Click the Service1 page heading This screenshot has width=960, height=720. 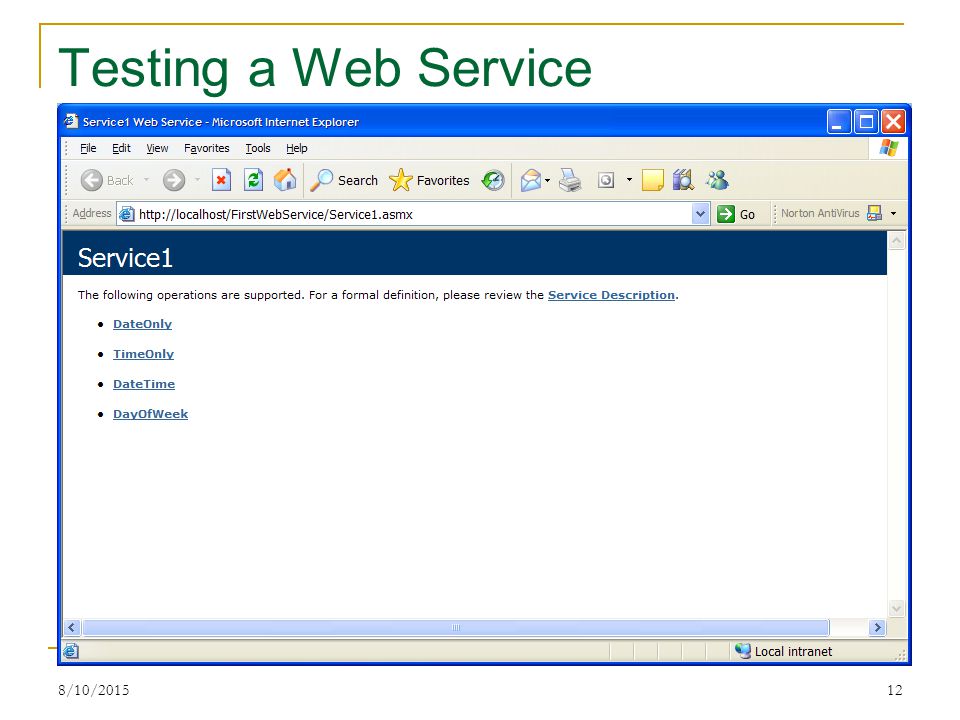pos(125,258)
